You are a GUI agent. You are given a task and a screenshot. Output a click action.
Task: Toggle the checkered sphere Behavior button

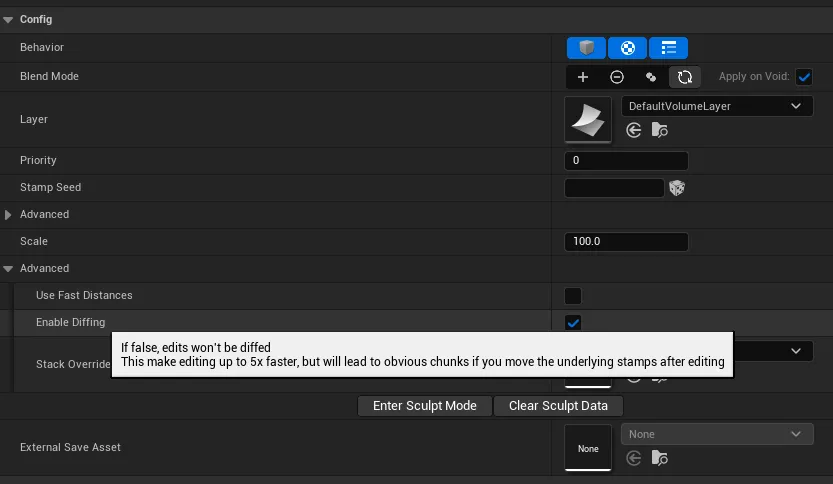click(x=627, y=48)
